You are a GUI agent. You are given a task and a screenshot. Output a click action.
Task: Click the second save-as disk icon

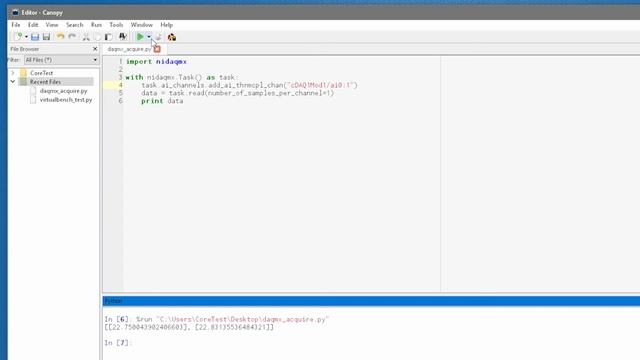[47, 37]
